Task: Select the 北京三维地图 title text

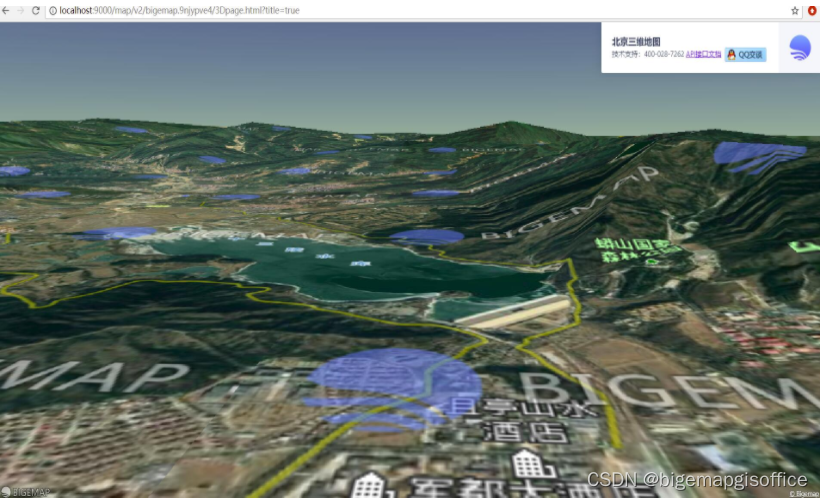Action: 636,42
